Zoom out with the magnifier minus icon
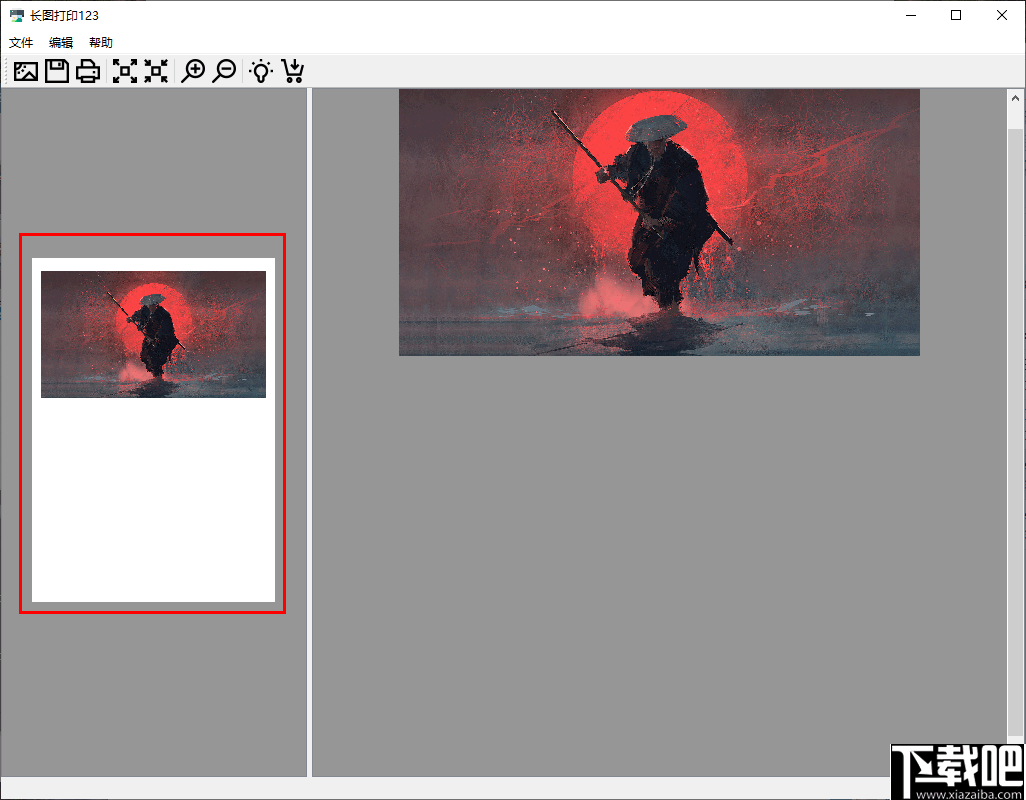This screenshot has width=1026, height=800. pos(224,71)
